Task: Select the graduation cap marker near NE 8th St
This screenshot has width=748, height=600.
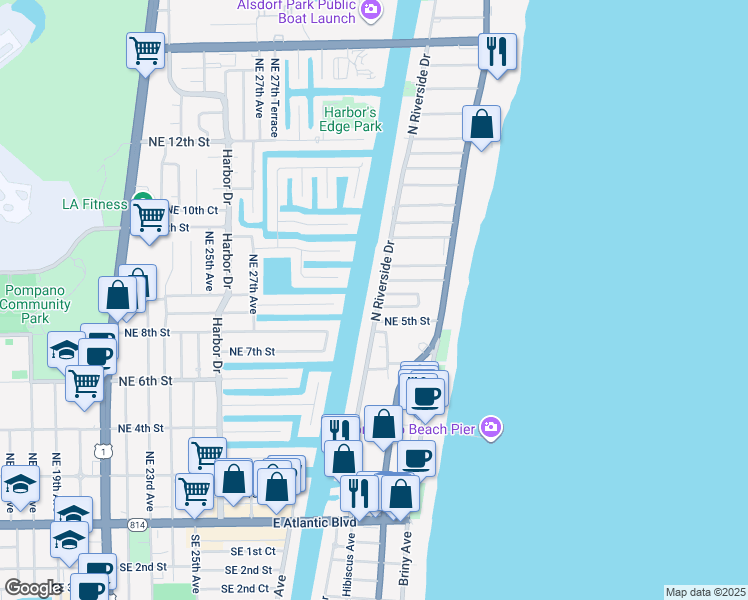Action: pos(65,349)
